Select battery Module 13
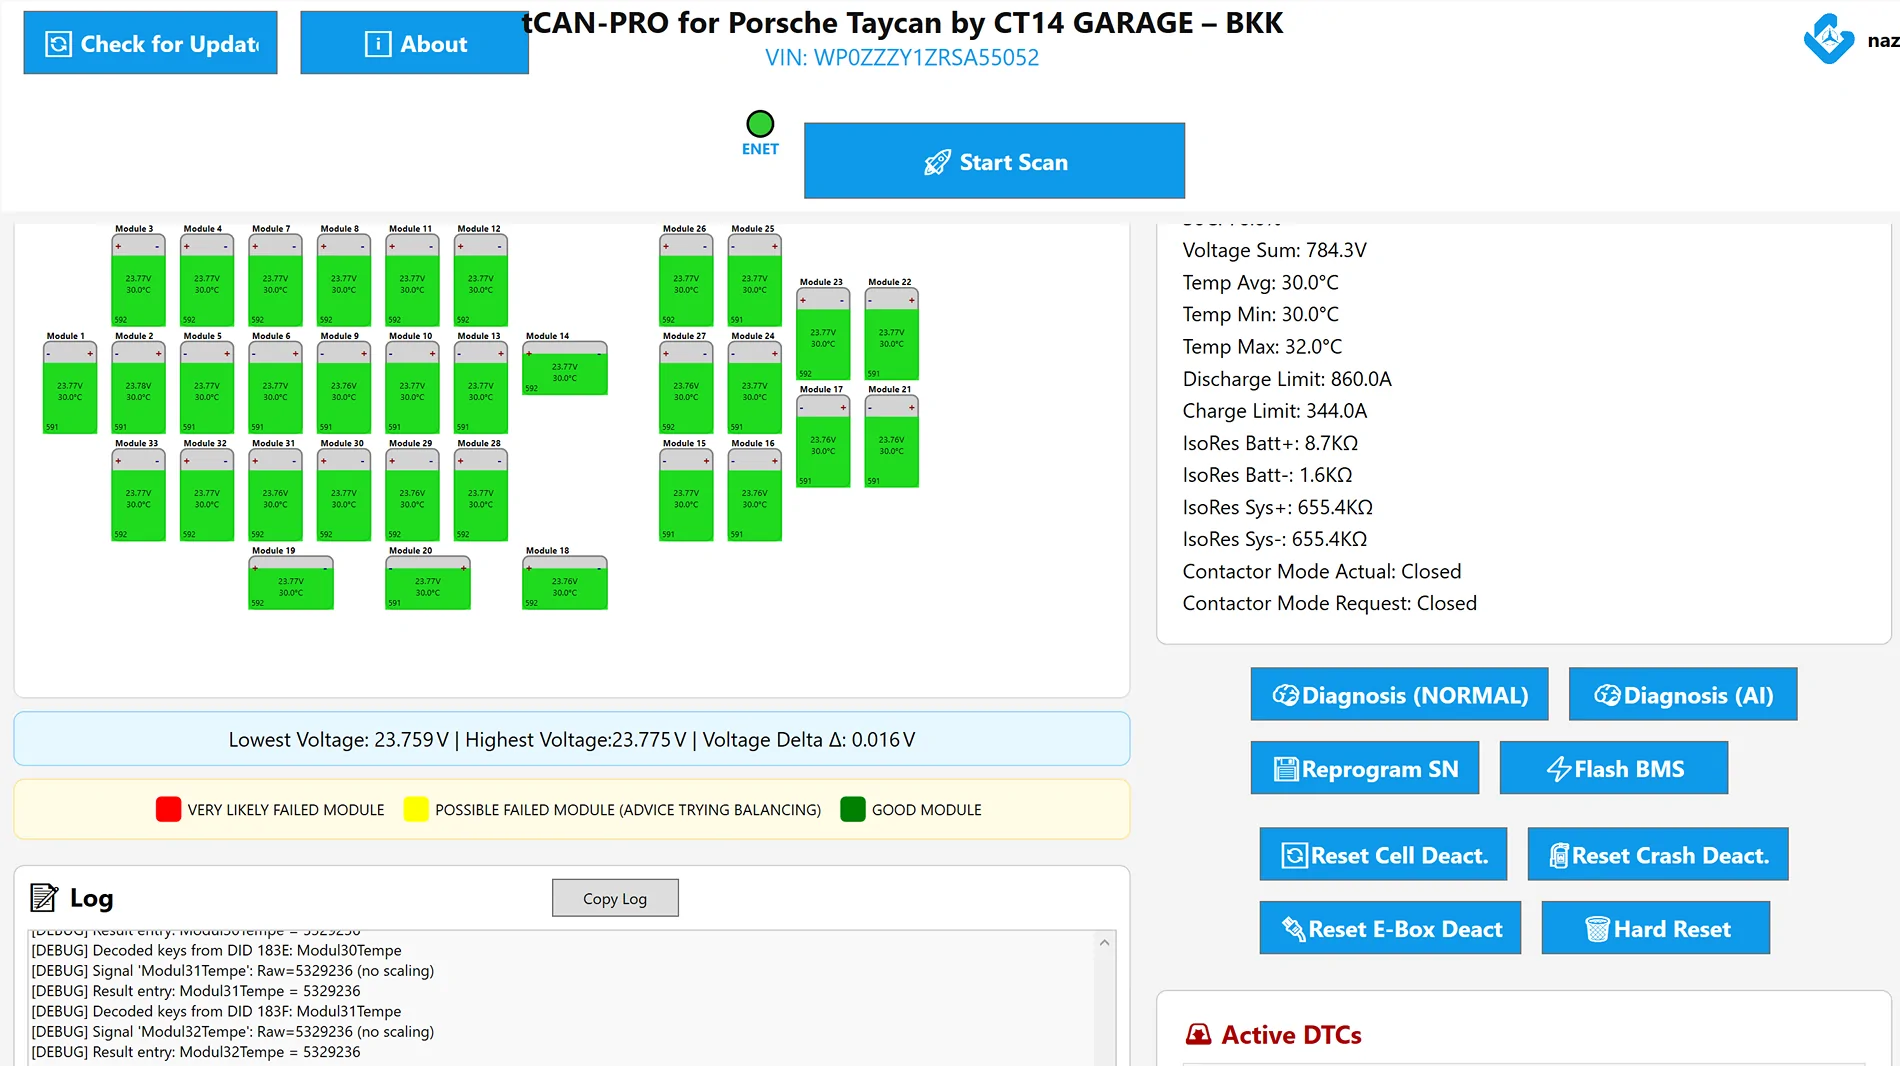 [x=481, y=387]
